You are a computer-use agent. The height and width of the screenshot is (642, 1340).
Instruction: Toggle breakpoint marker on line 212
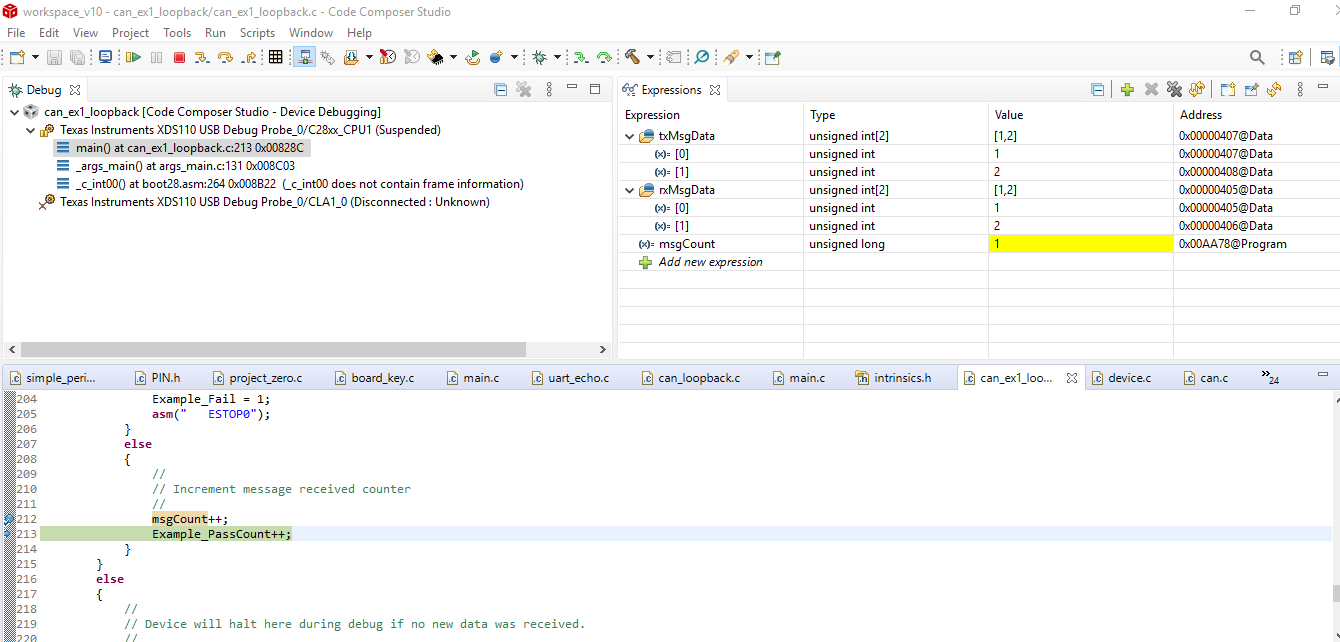(x=9, y=519)
